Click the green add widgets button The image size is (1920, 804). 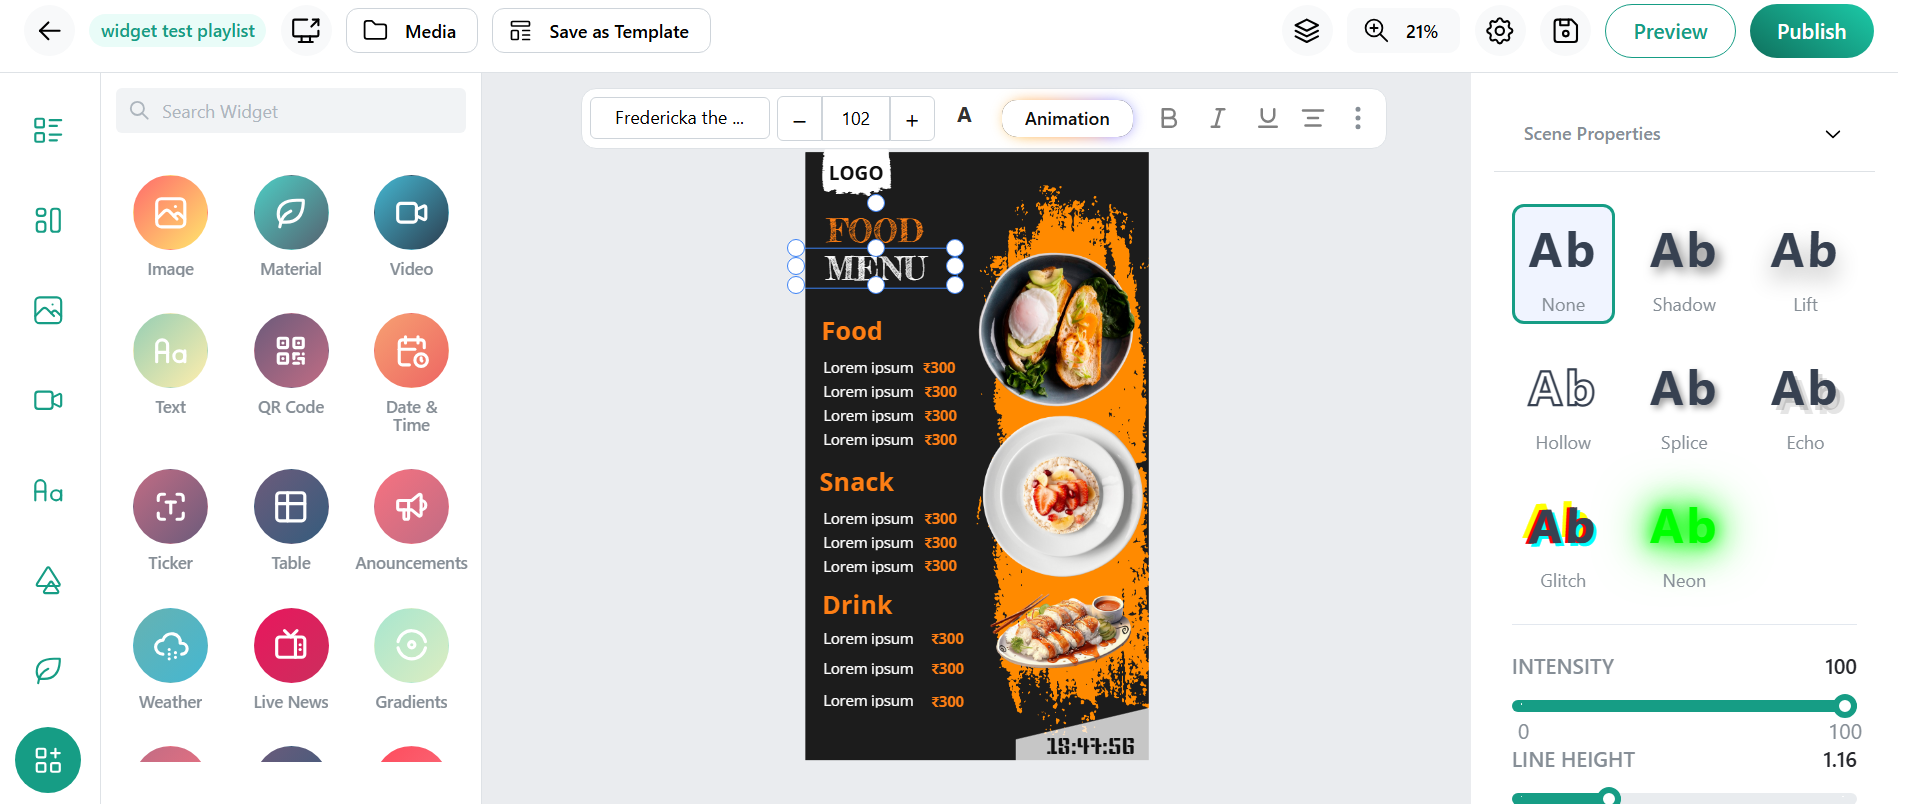coord(48,760)
